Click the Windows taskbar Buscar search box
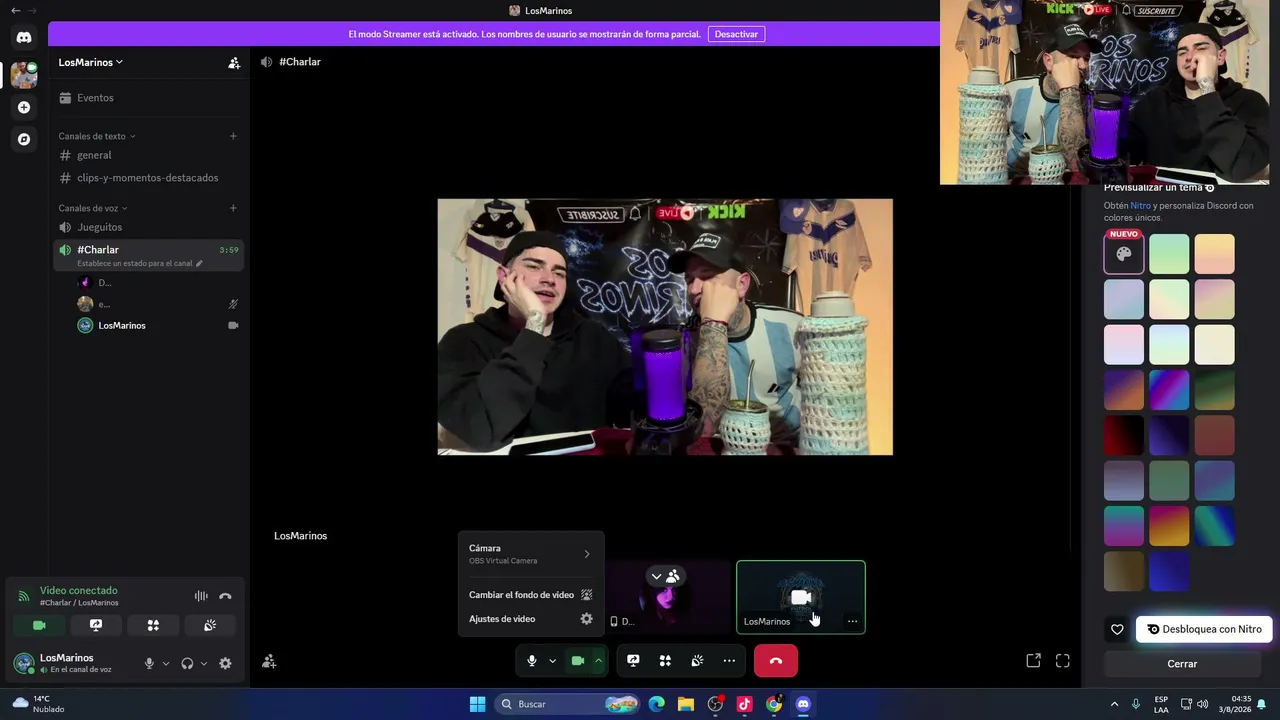The image size is (1280, 720). coord(568,704)
